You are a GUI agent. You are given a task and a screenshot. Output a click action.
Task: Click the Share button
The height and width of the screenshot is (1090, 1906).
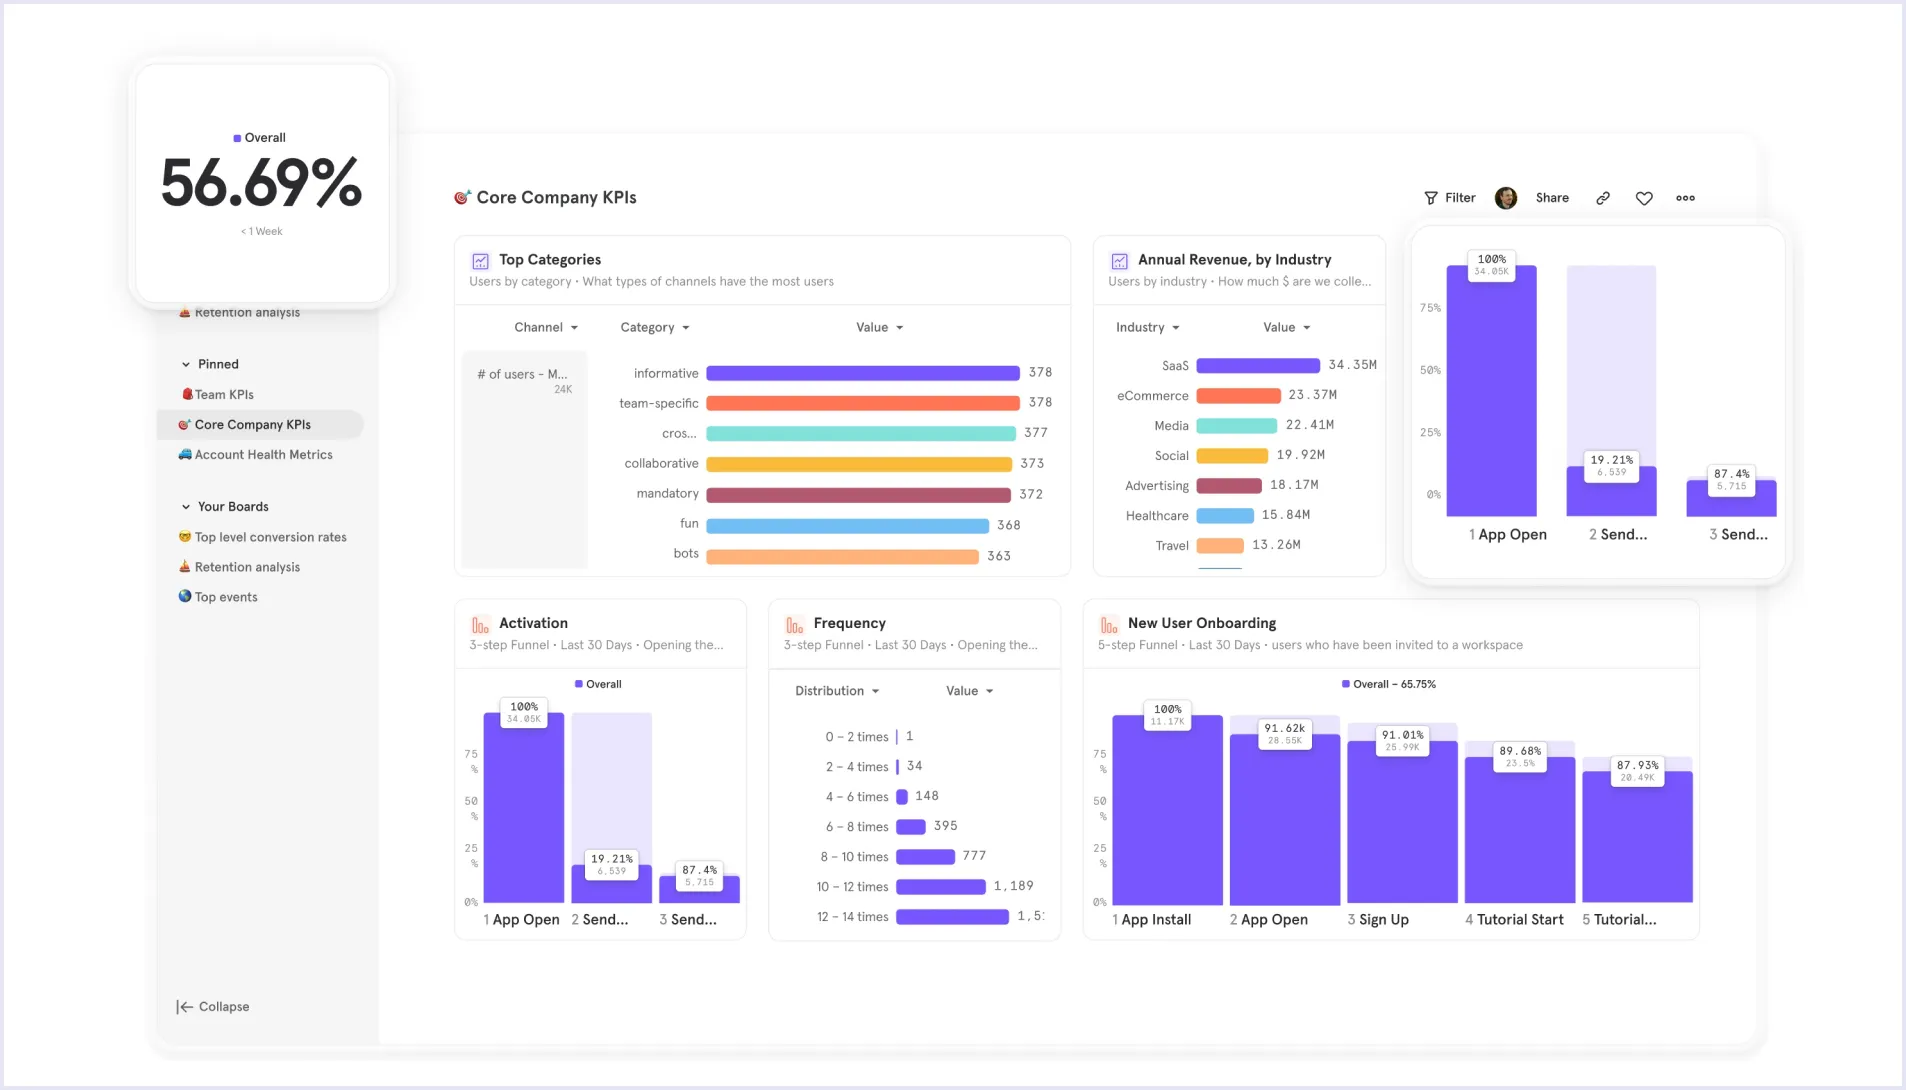tap(1552, 198)
